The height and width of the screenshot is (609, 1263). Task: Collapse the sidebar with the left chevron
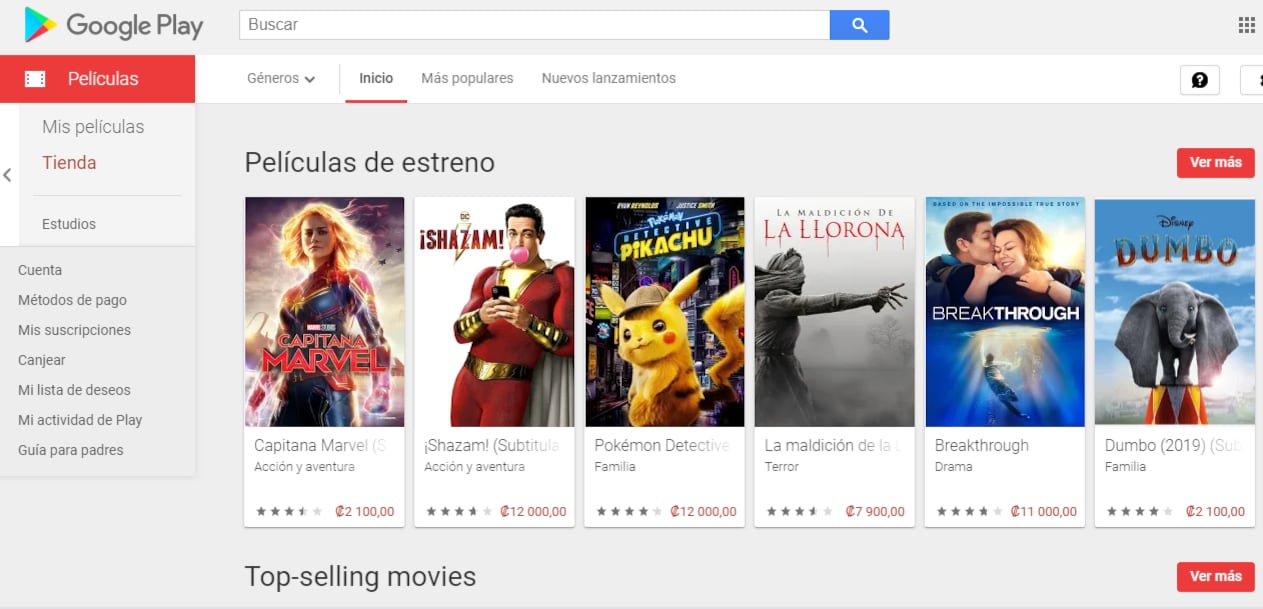point(7,175)
